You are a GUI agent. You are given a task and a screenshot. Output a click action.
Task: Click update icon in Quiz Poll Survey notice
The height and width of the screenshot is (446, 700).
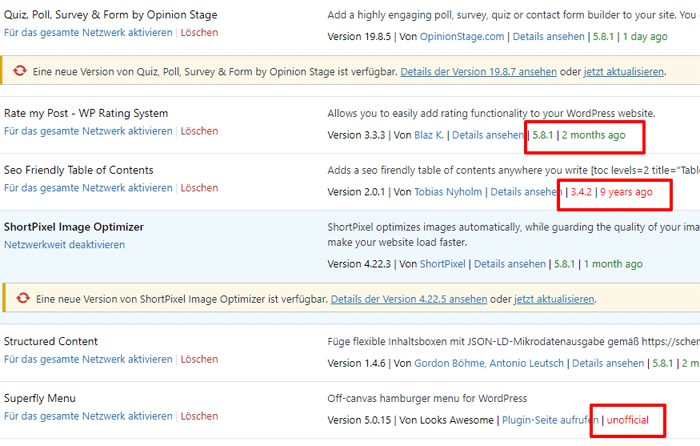pos(20,71)
